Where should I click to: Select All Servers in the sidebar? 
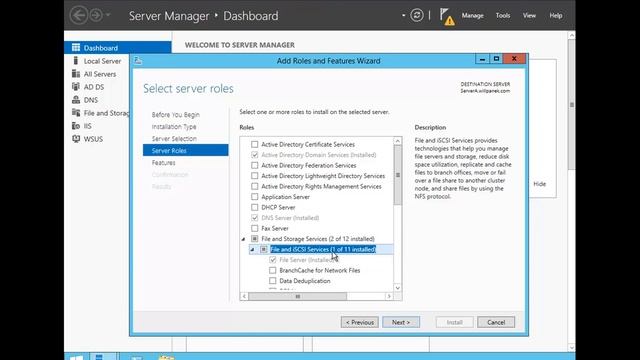[100, 74]
